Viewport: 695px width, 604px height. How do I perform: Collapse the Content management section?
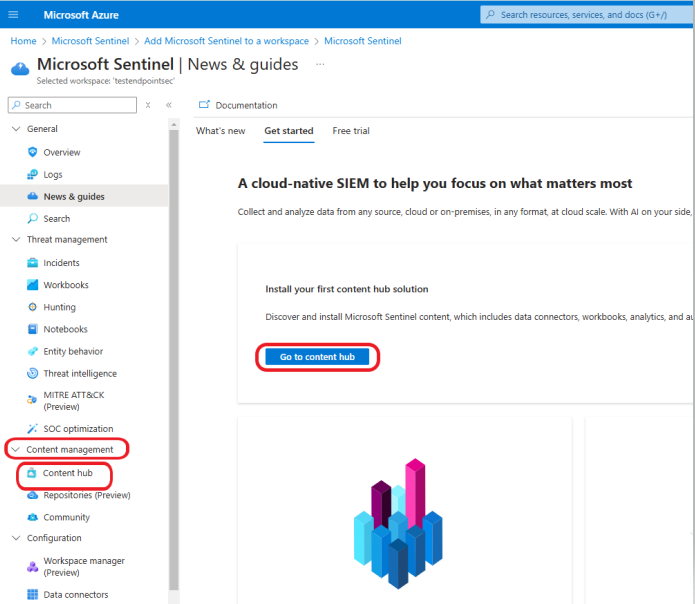point(15,449)
